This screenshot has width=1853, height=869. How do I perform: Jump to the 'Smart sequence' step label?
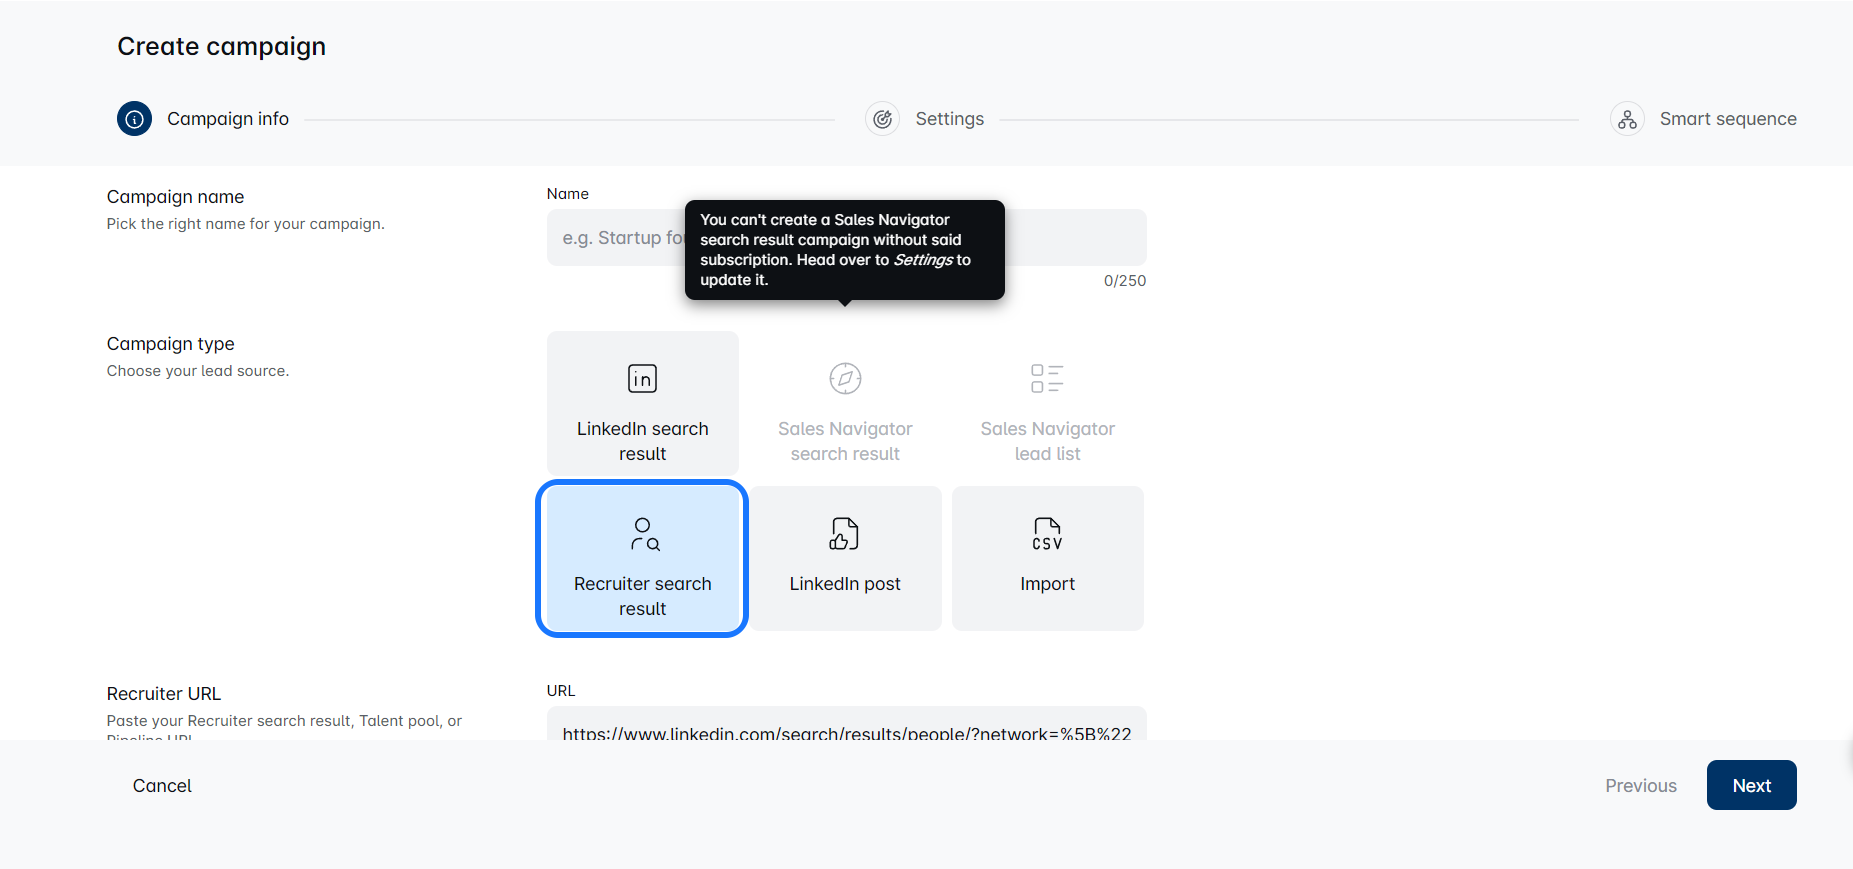(1727, 119)
